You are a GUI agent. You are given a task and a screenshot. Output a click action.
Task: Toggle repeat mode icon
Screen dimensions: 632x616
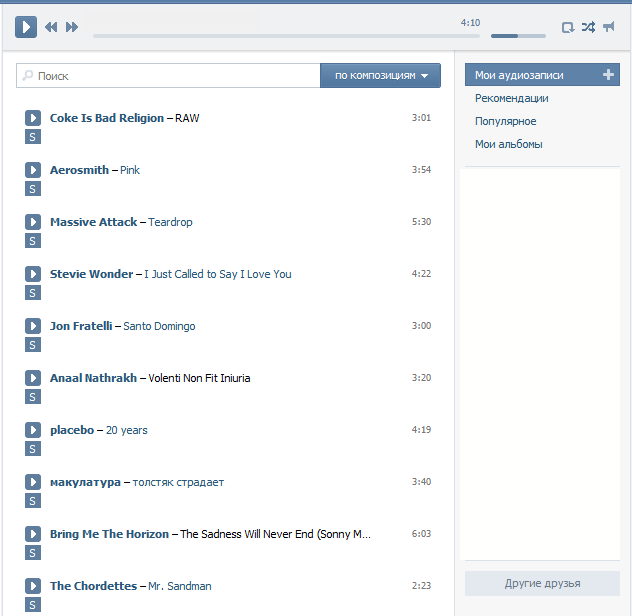point(568,27)
